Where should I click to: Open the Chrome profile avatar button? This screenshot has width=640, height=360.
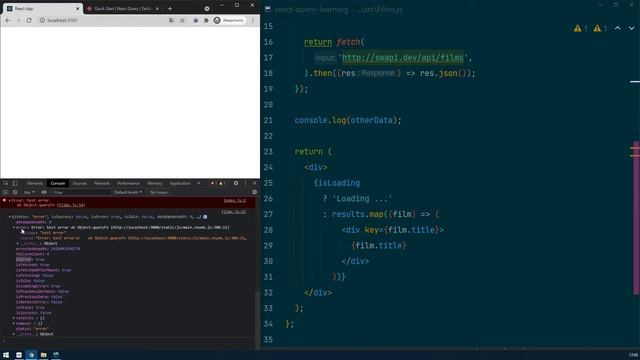229,20
